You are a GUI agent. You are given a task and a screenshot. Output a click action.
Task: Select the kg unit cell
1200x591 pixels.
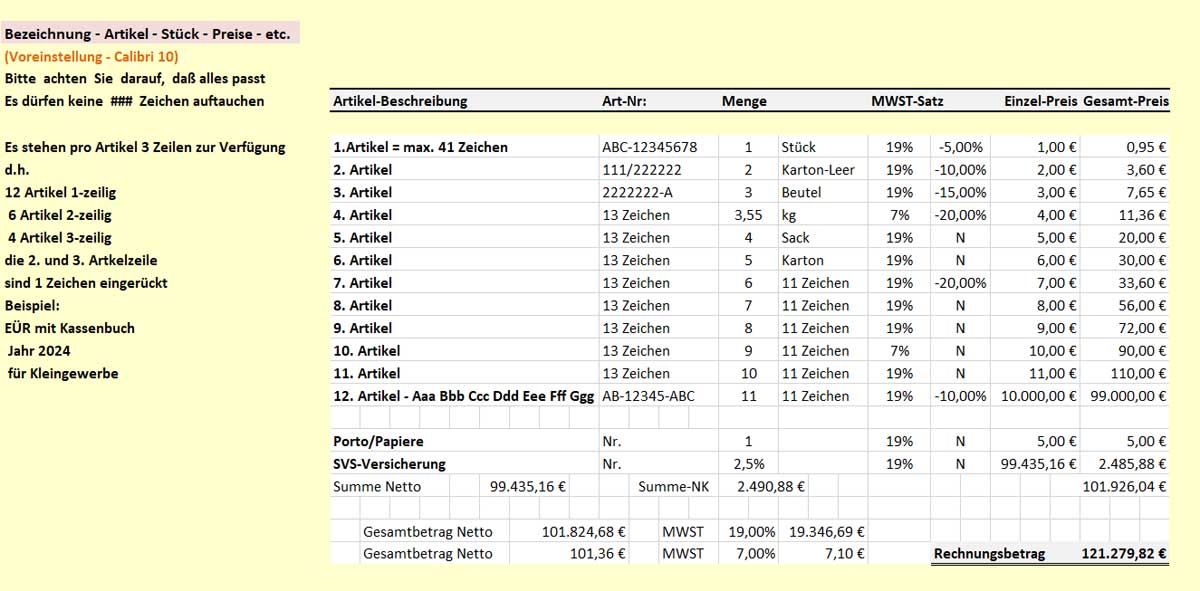pyautogui.click(x=790, y=215)
